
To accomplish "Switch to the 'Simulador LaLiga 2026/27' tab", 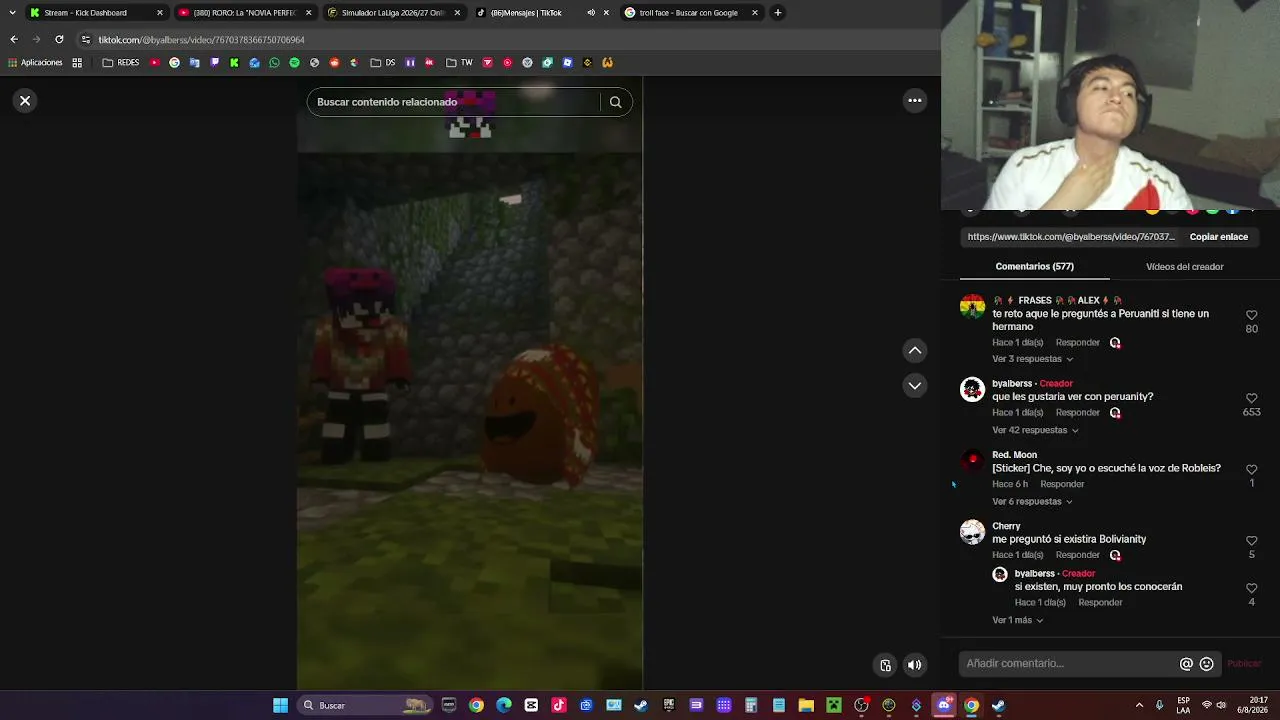I will (x=394, y=13).
